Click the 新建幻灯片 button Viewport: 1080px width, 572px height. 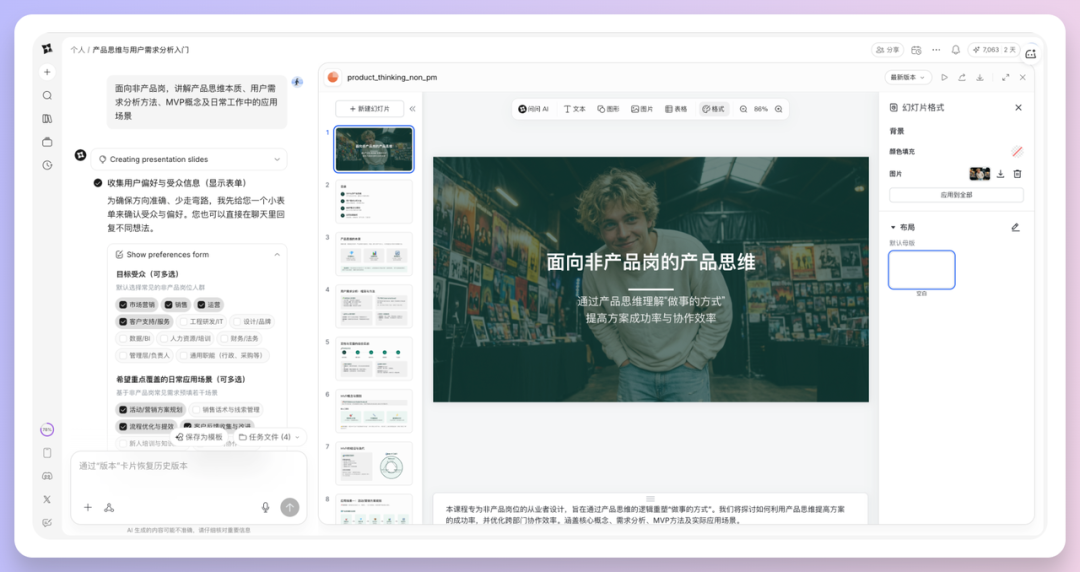click(x=369, y=108)
